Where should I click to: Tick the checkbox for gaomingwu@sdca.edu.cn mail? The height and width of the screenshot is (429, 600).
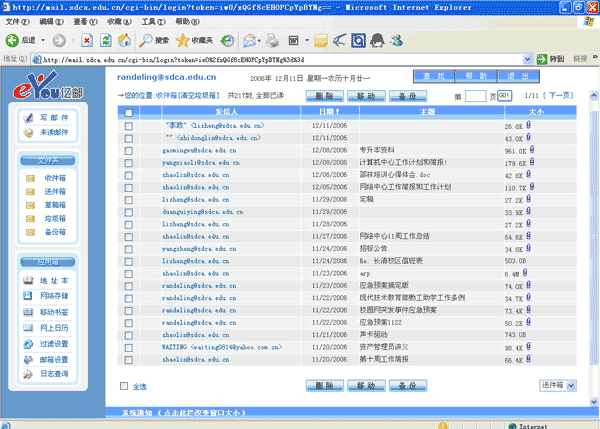128,150
